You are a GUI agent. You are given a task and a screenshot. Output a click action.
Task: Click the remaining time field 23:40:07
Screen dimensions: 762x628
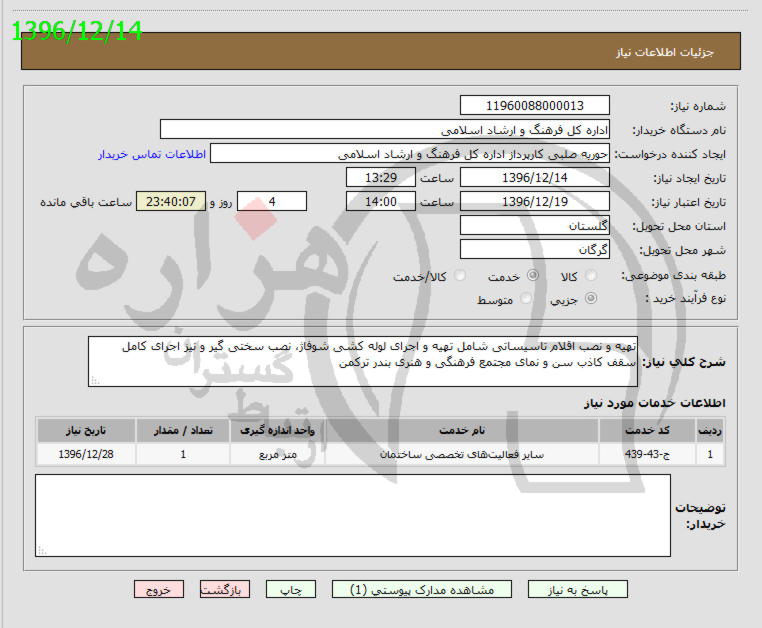[171, 201]
